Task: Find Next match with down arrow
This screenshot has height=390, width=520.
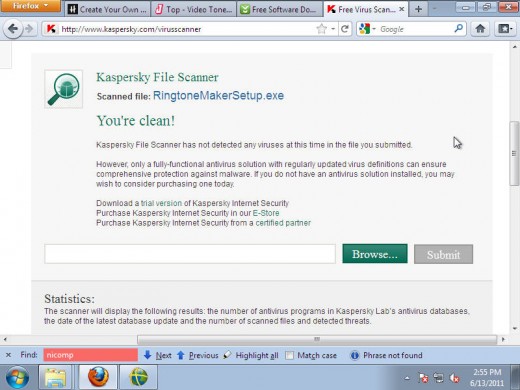Action: 157,355
